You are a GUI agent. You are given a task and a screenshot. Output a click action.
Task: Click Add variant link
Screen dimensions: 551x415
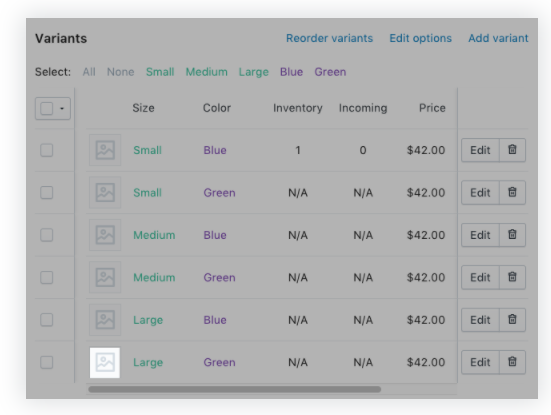click(x=498, y=38)
